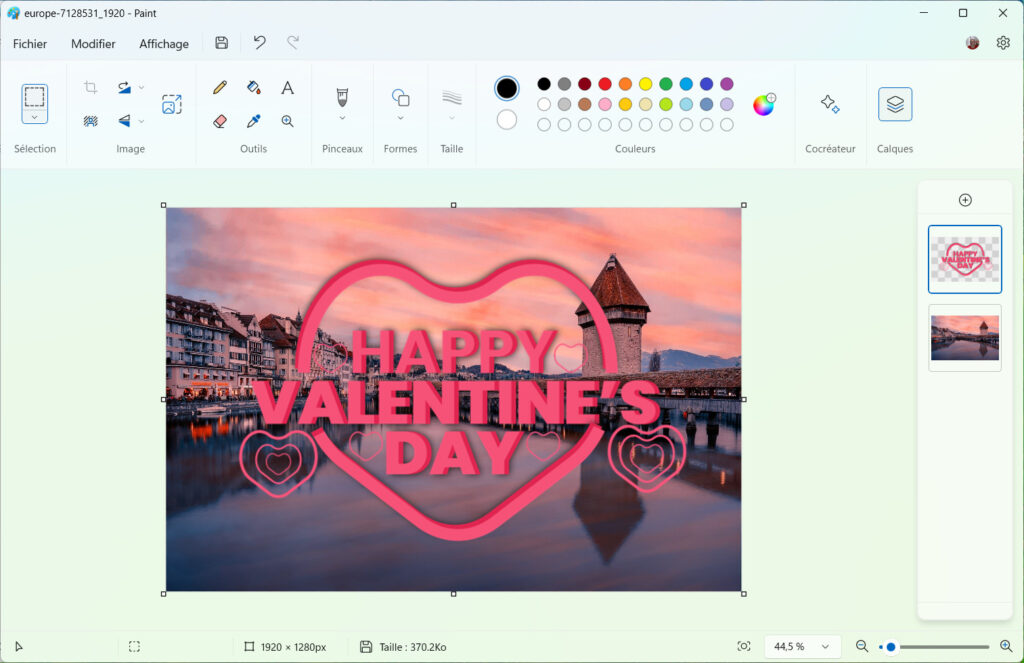Zoom out with the minus magnifier

point(862,646)
